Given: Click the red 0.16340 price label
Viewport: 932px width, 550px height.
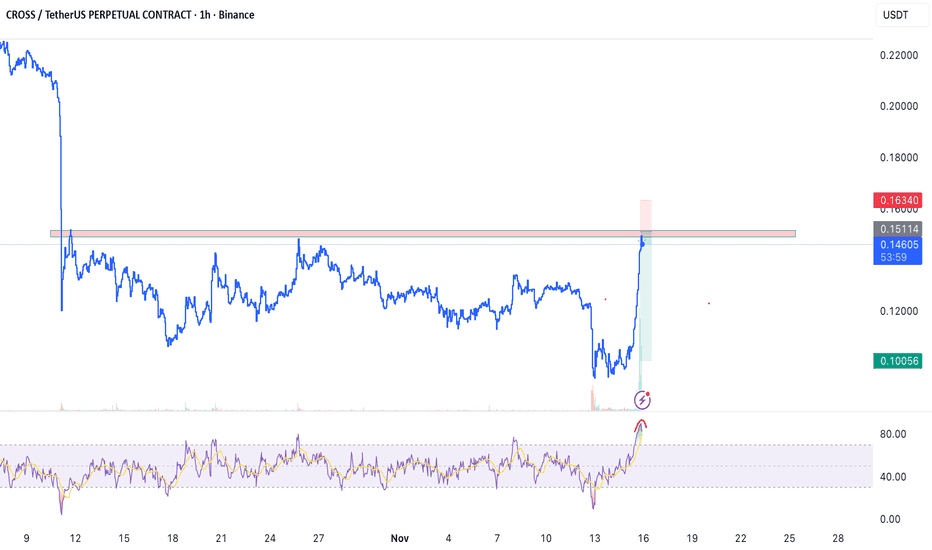Looking at the screenshot, I should point(898,200).
